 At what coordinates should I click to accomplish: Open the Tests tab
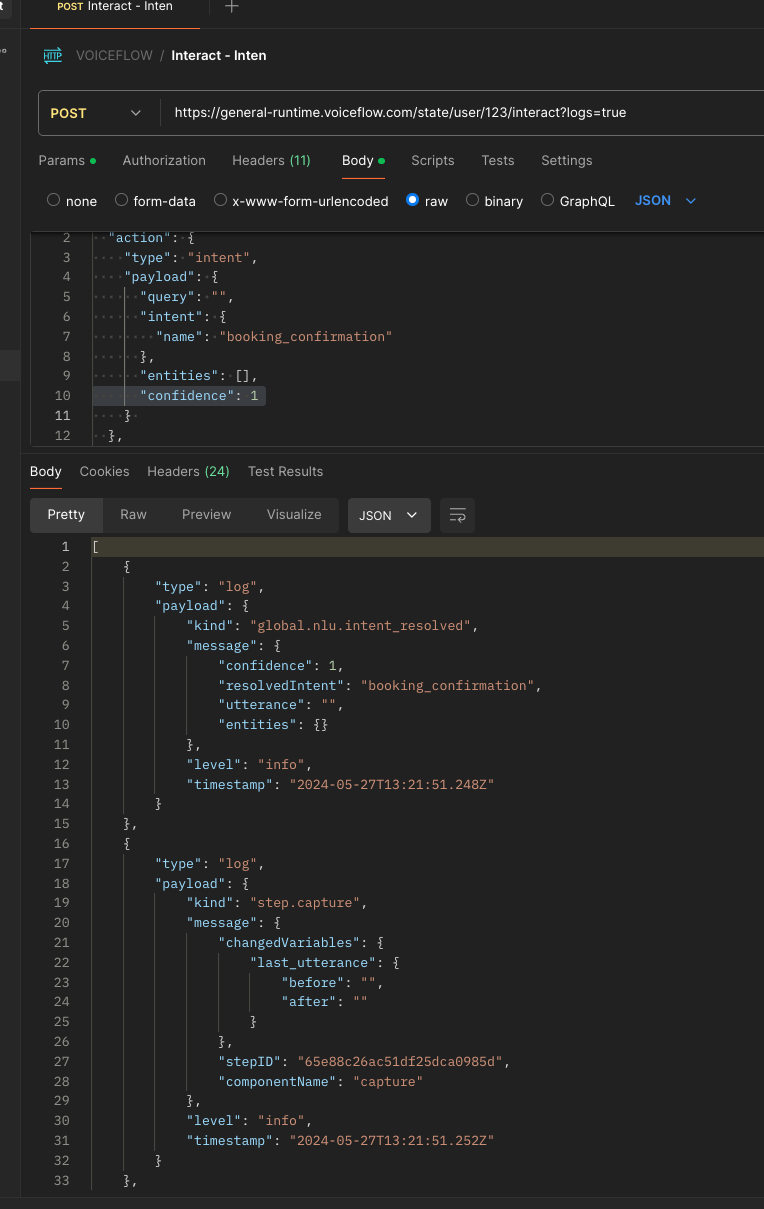pyautogui.click(x=498, y=160)
